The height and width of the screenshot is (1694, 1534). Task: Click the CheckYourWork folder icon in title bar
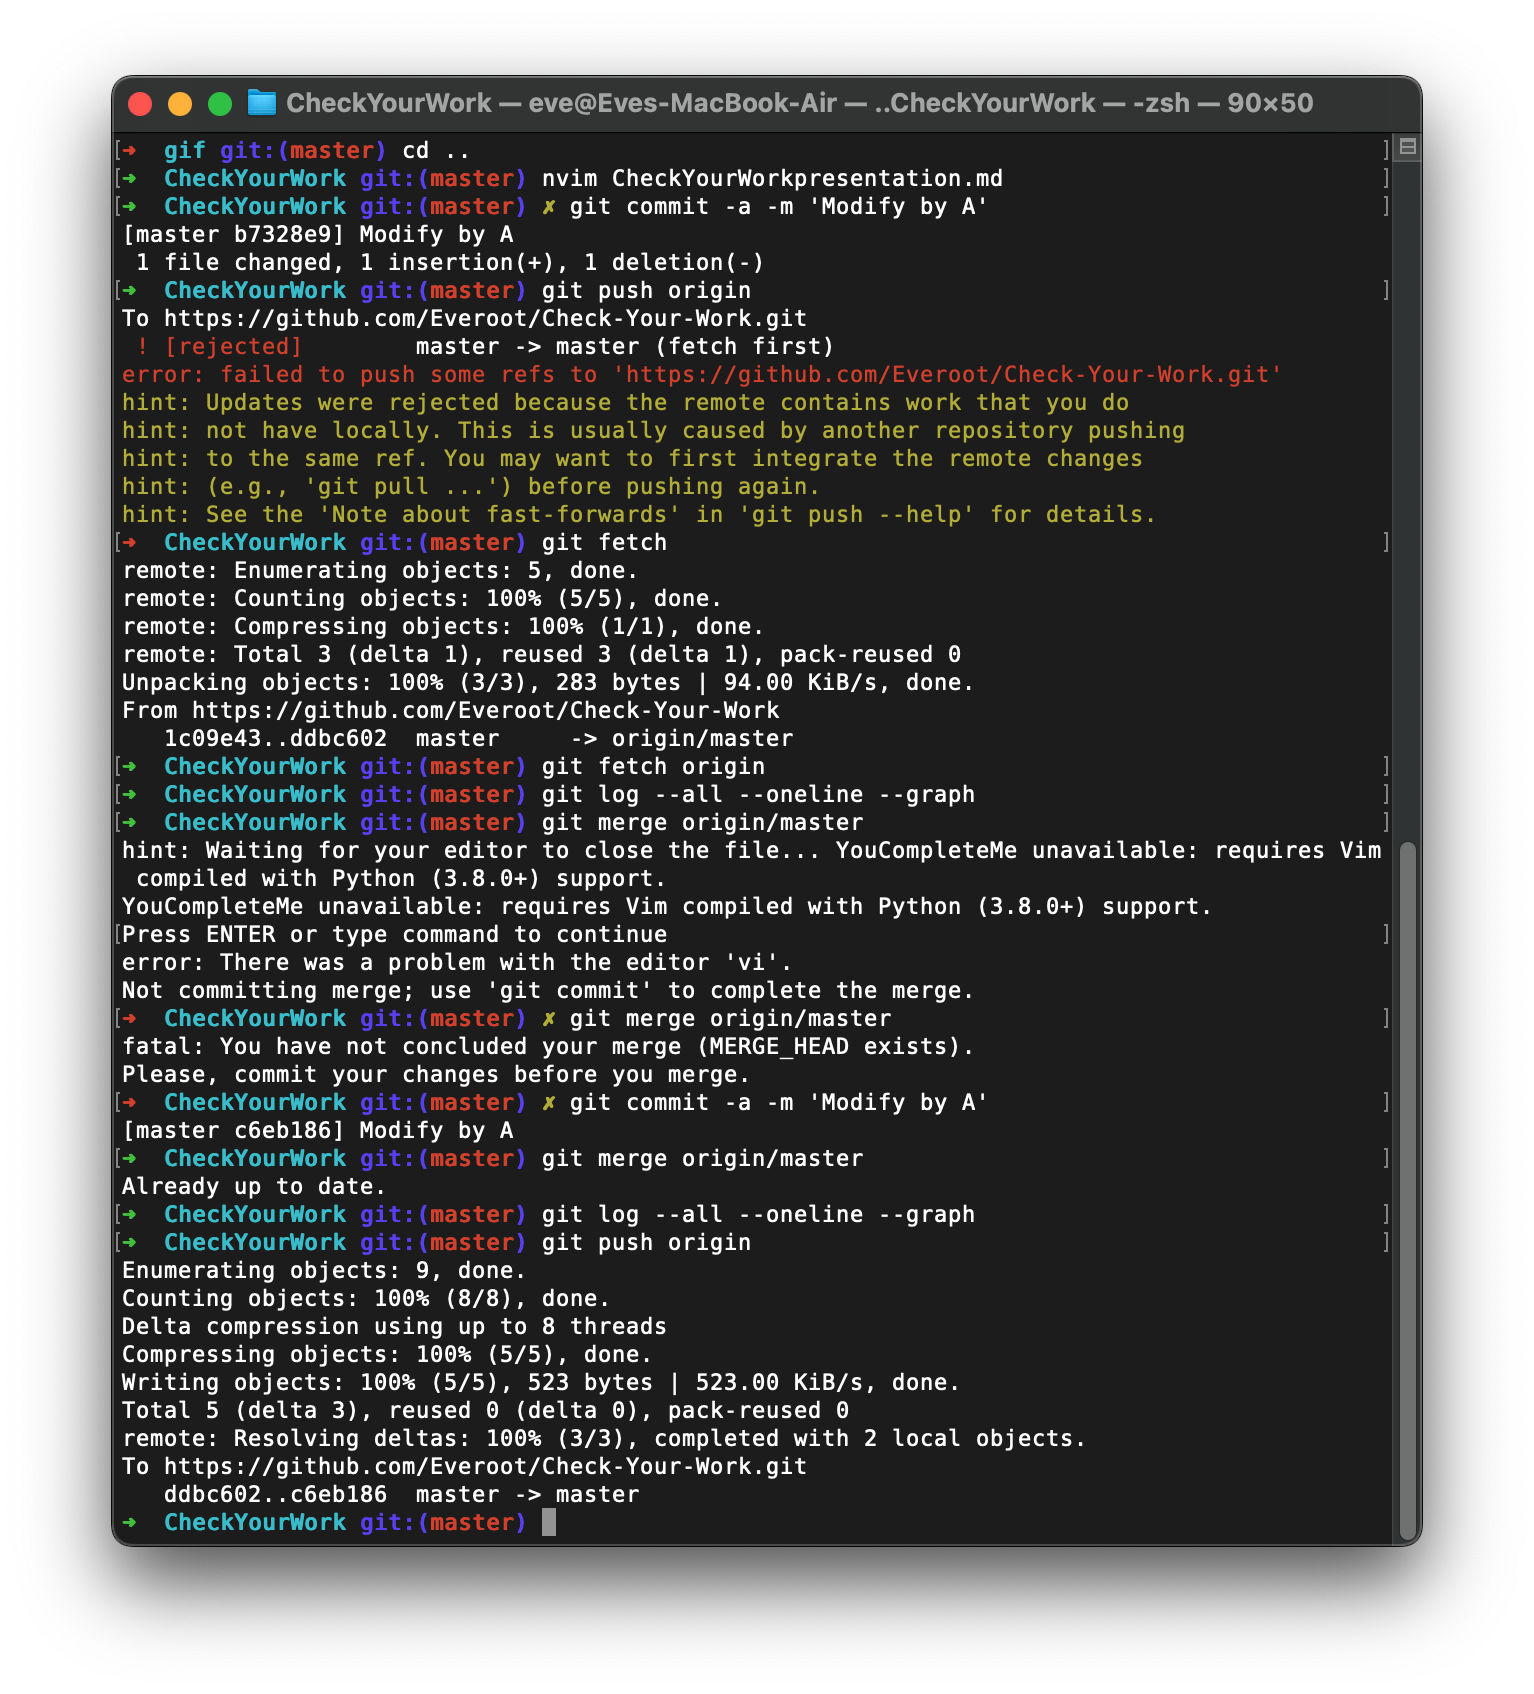click(x=261, y=103)
